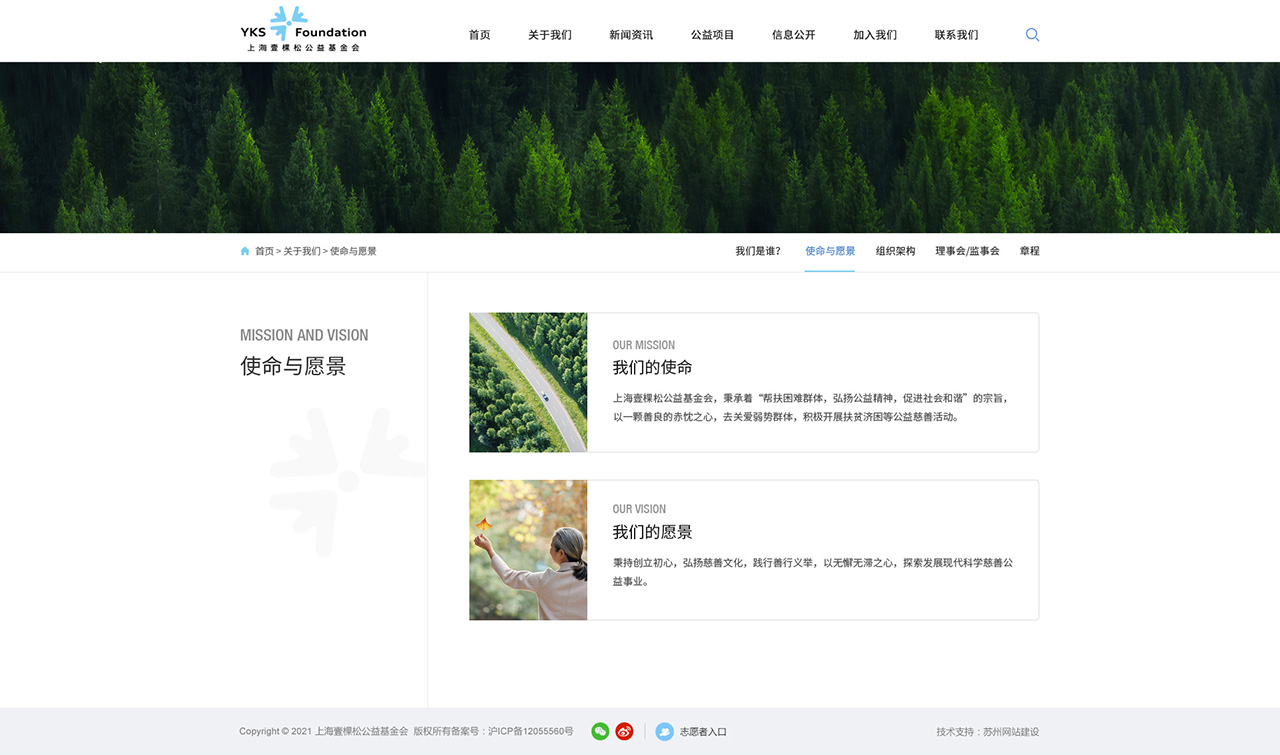This screenshot has width=1280, height=755.
Task: Select the 章程 sub-tab
Action: [x=1029, y=251]
